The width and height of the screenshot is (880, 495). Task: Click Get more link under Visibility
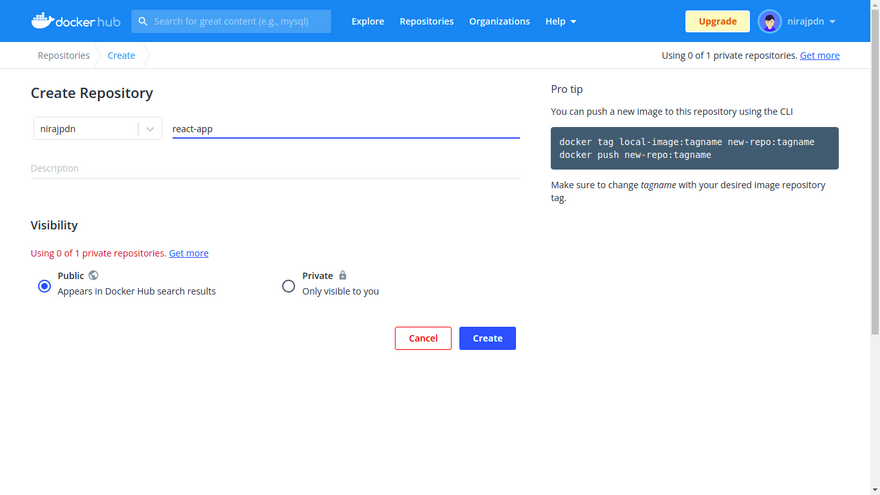(188, 253)
